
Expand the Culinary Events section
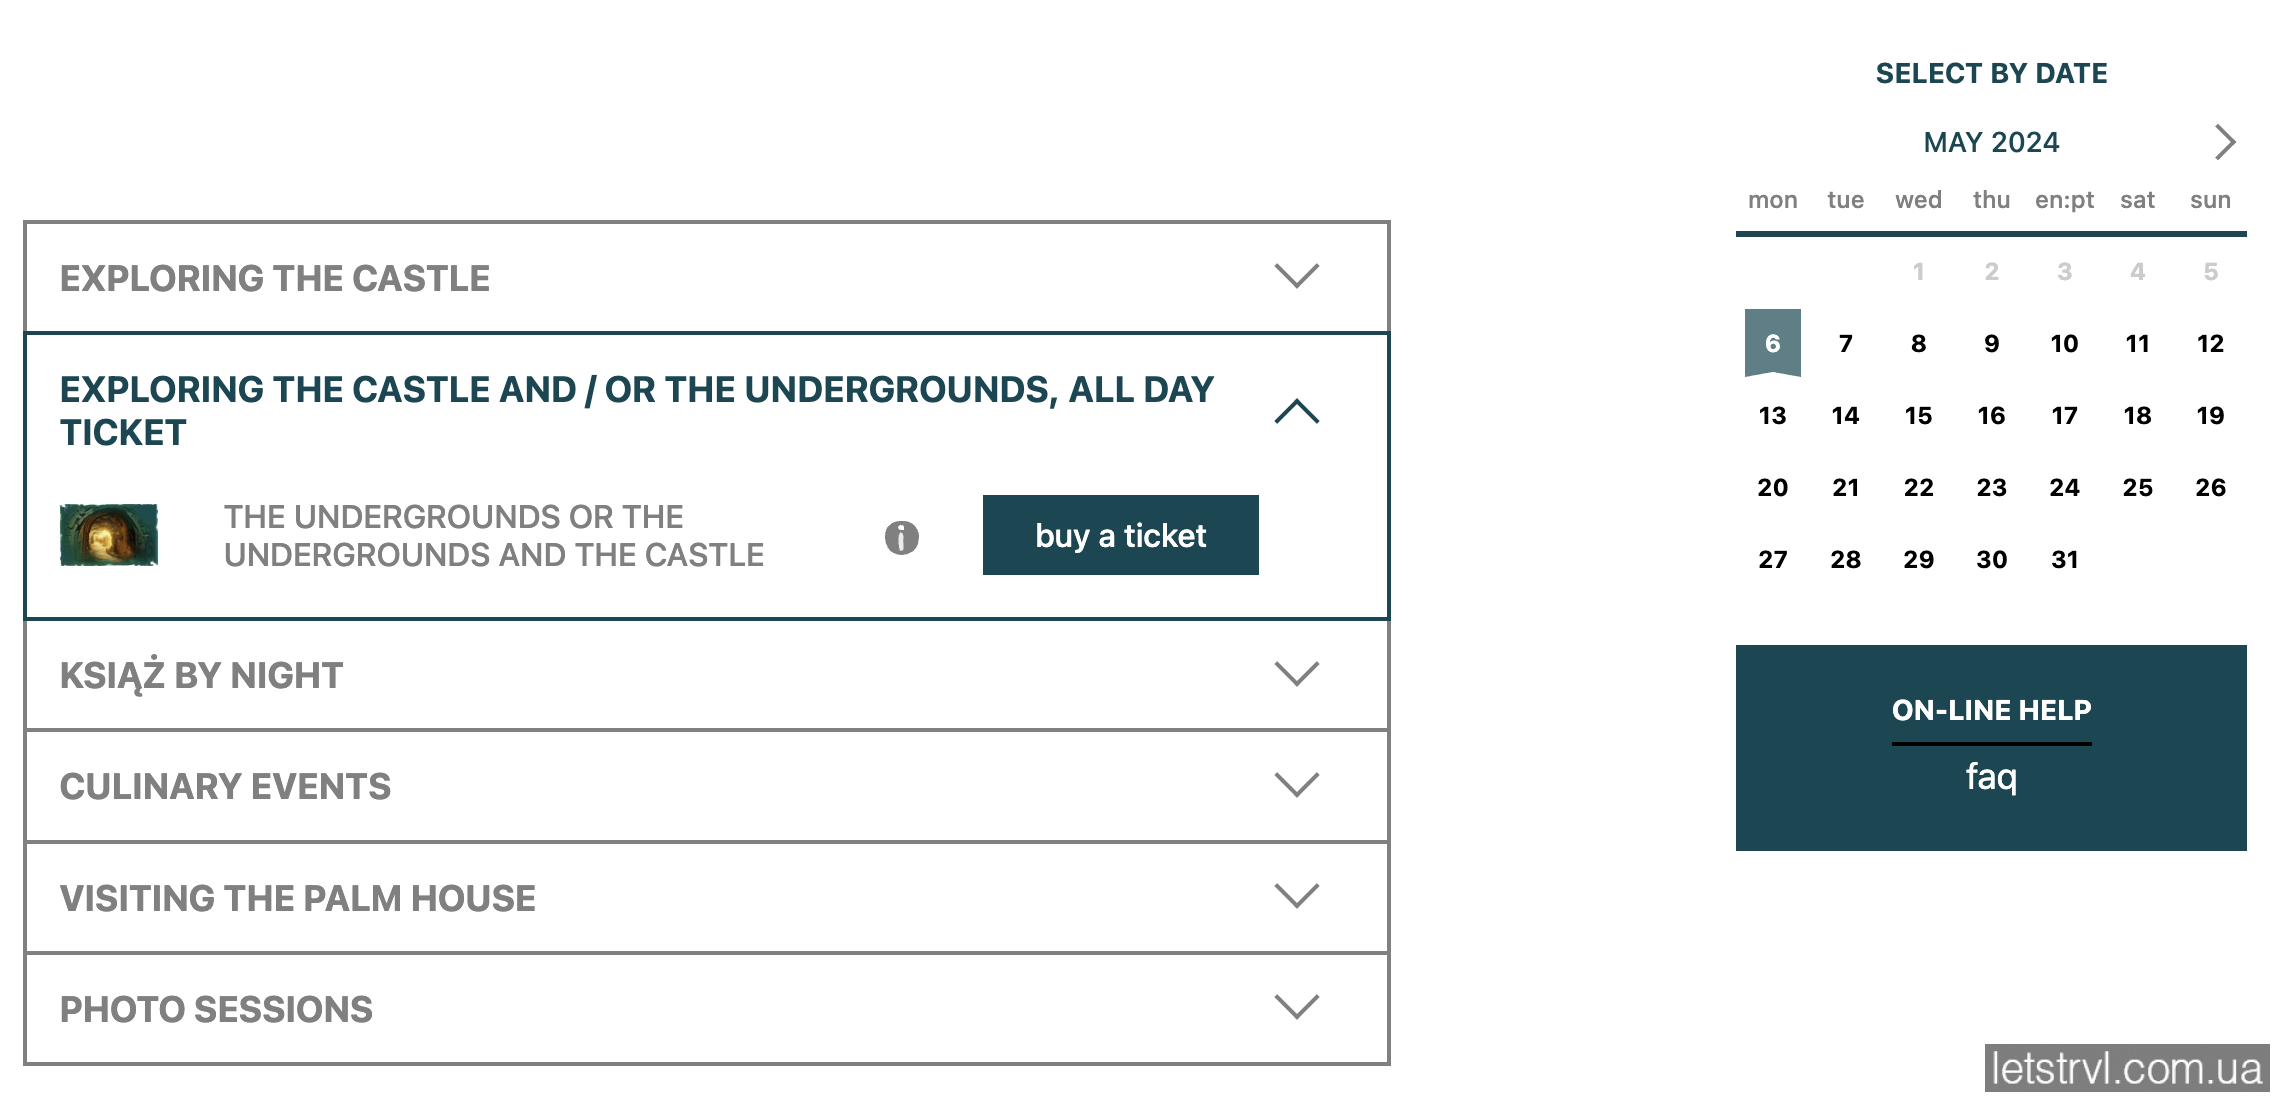1296,785
